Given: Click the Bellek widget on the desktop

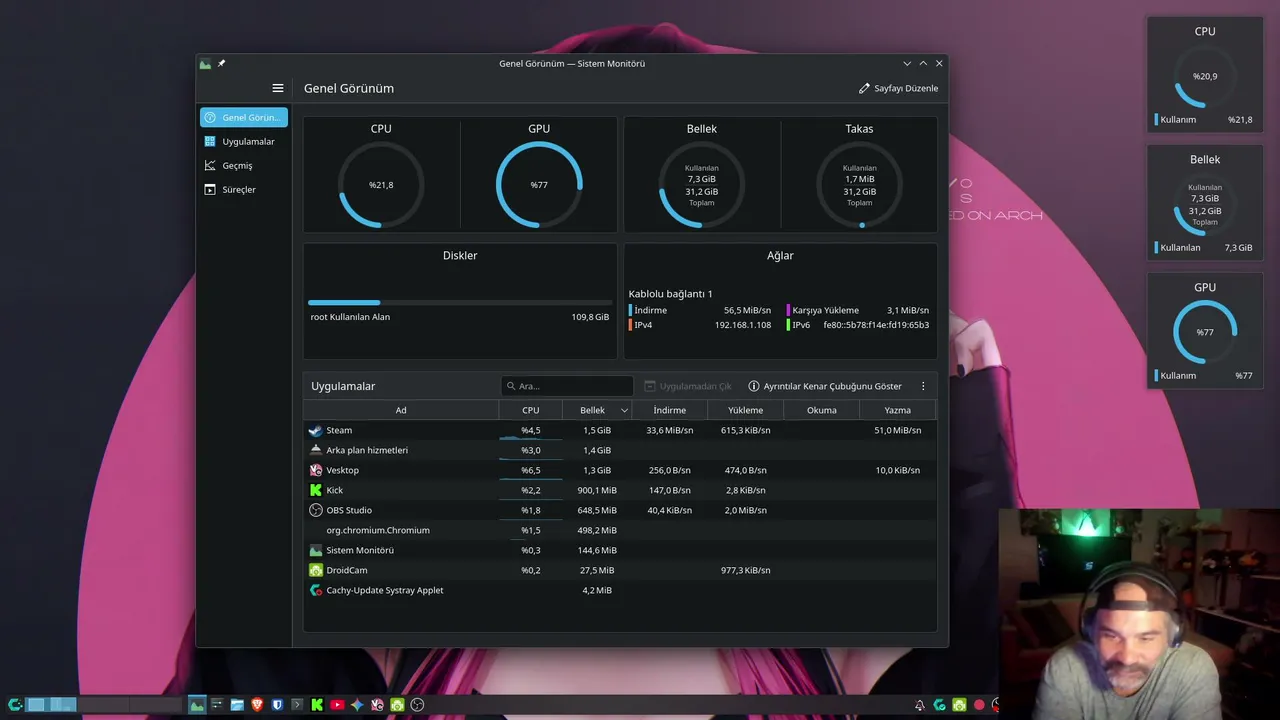Looking at the screenshot, I should pyautogui.click(x=1205, y=203).
